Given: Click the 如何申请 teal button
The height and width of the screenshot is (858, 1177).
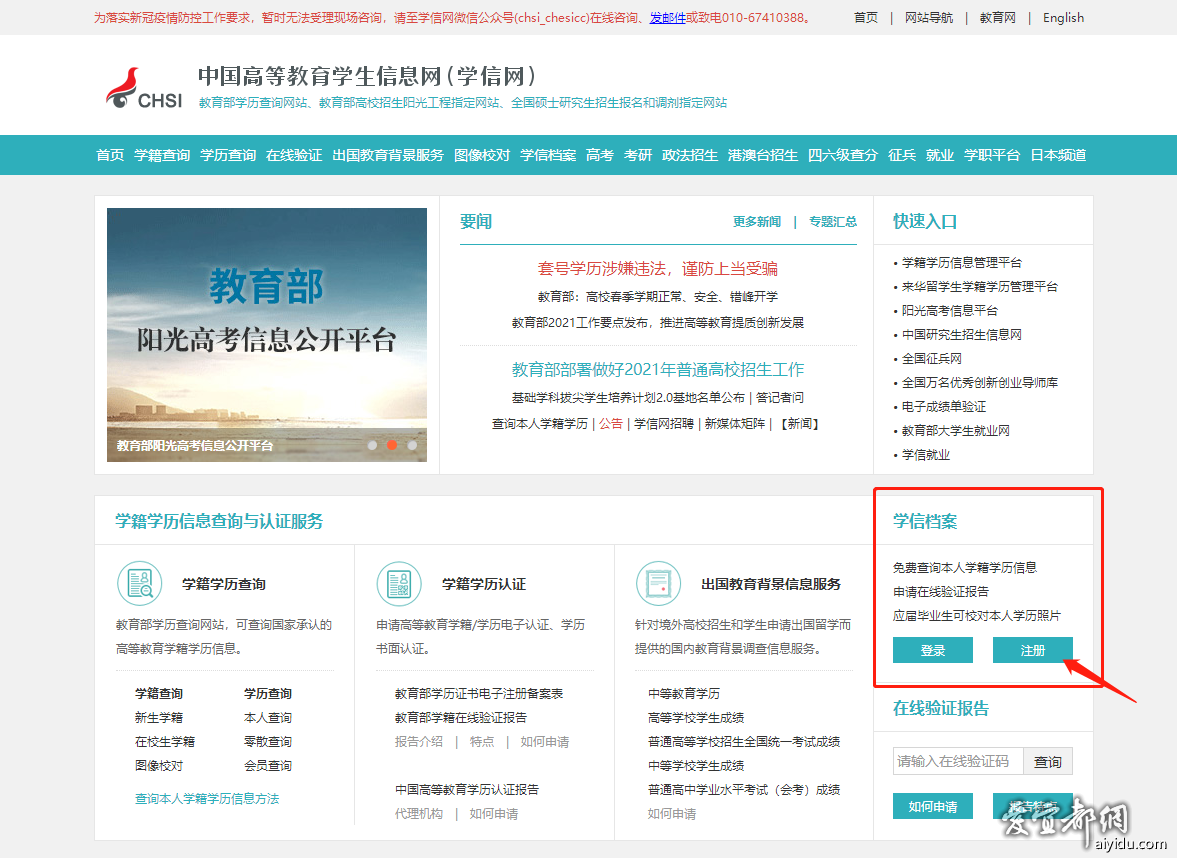Looking at the screenshot, I should pyautogui.click(x=932, y=806).
